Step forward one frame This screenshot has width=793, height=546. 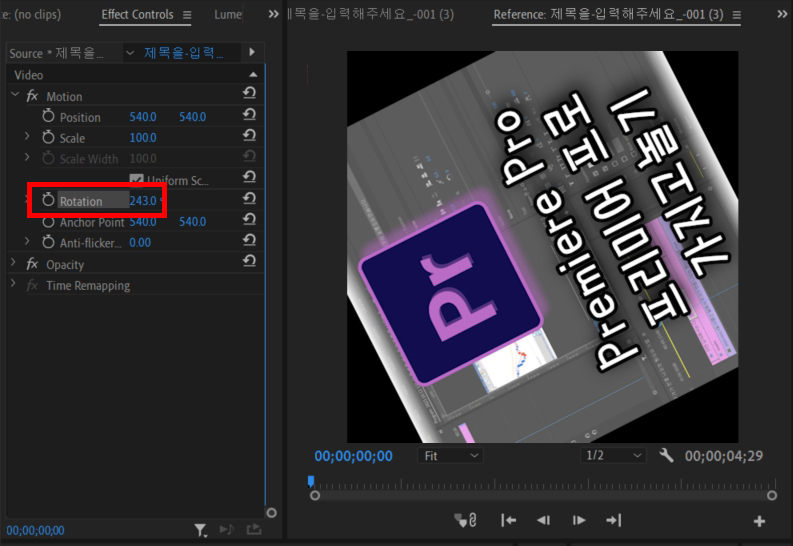[579, 520]
